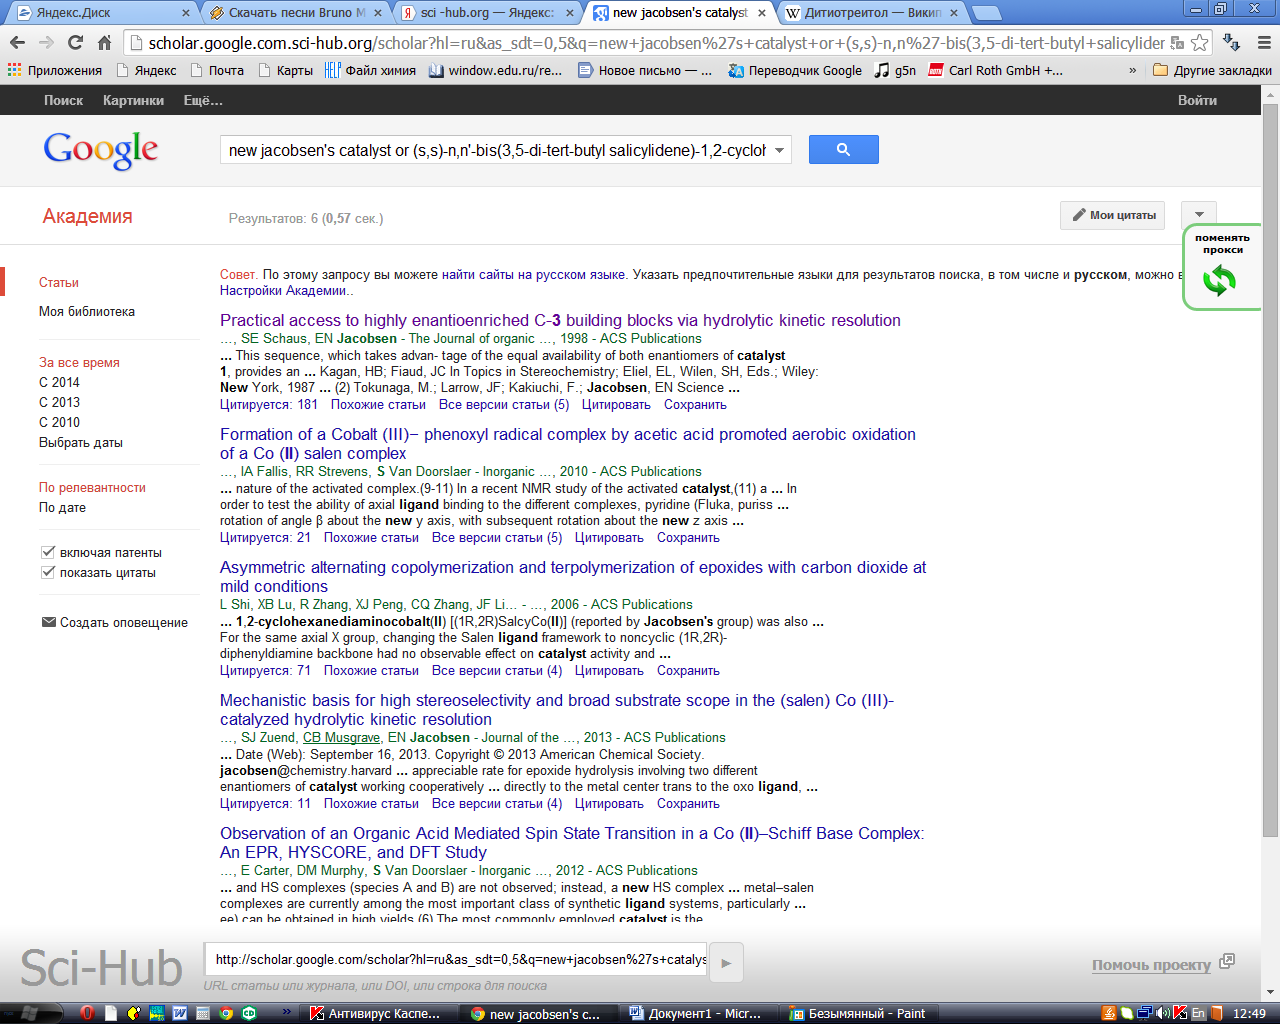Click the En language indicator in tray
This screenshot has width=1280, height=1024.
(x=1198, y=1013)
